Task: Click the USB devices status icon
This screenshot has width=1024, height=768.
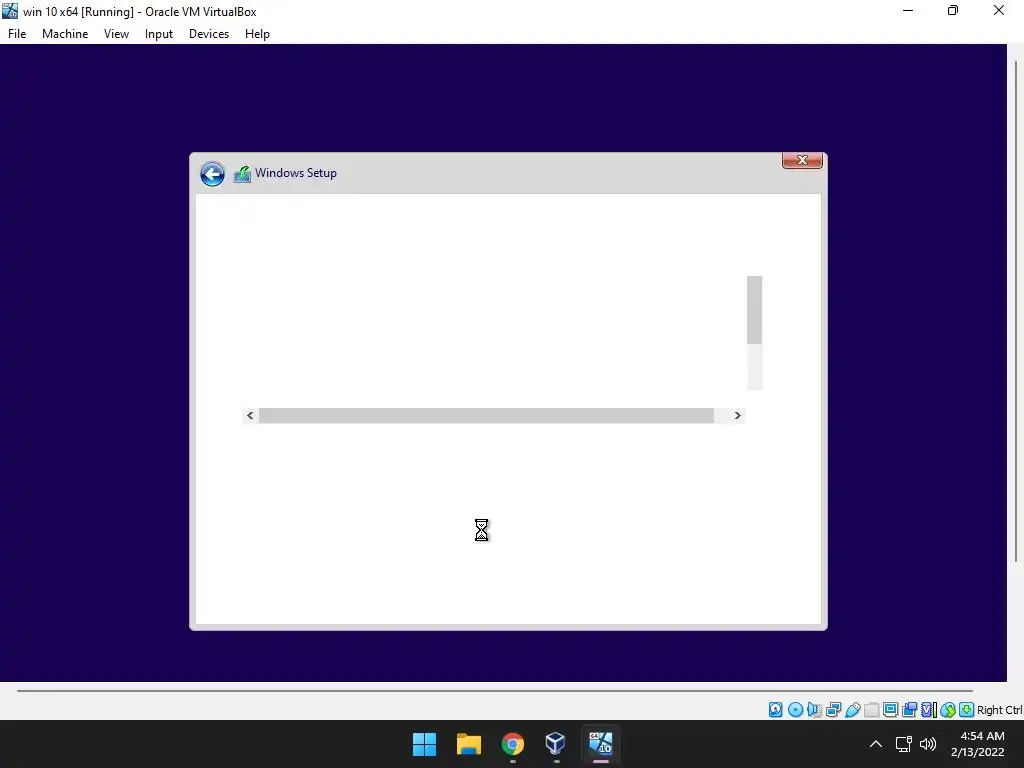Action: click(x=852, y=710)
